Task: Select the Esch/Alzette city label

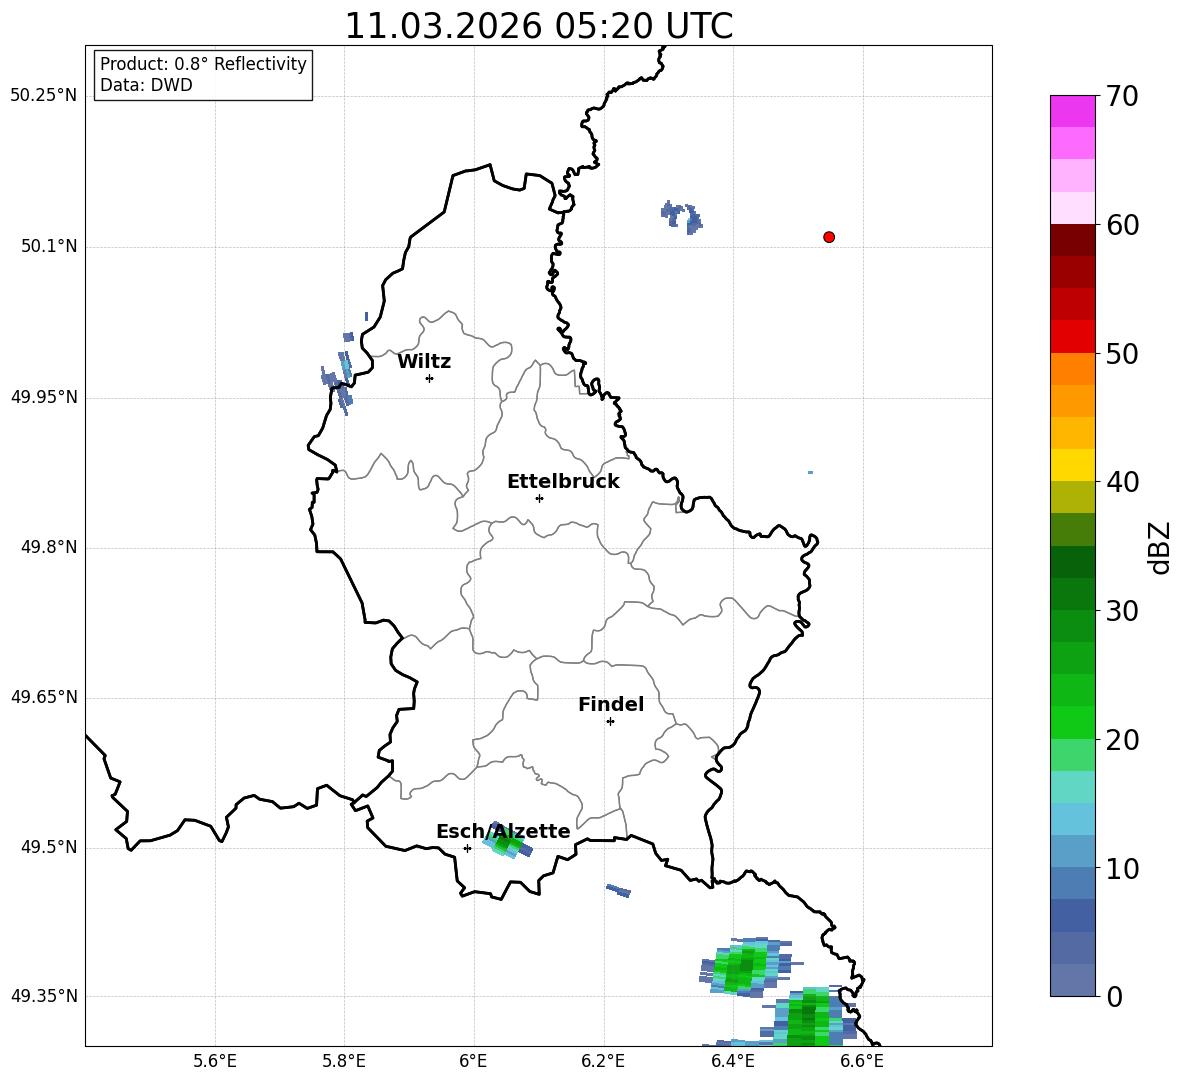Action: [503, 831]
